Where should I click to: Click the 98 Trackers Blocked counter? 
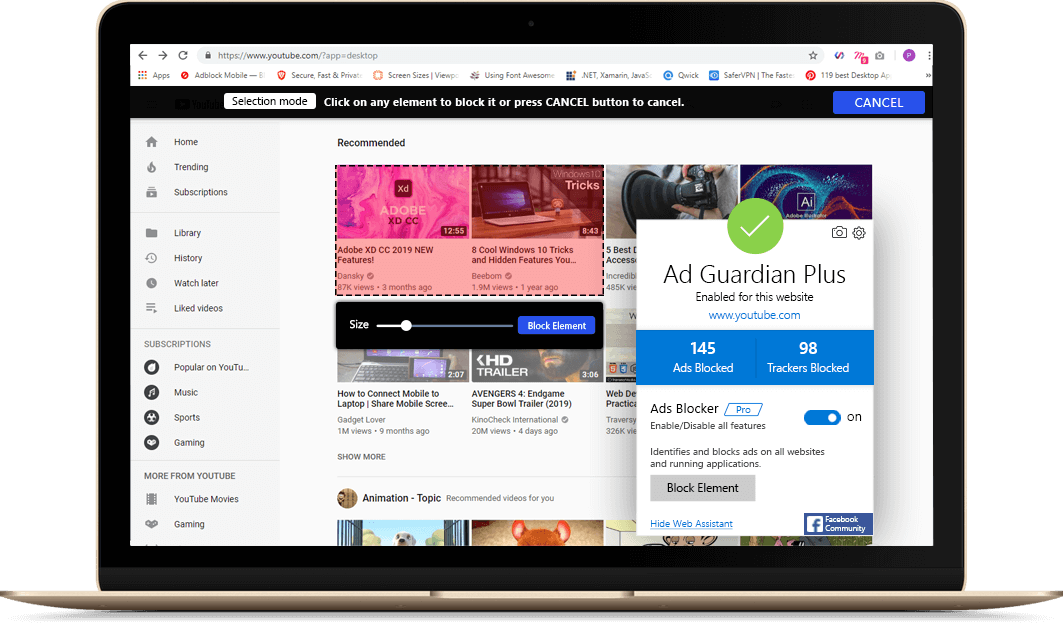[x=808, y=357]
